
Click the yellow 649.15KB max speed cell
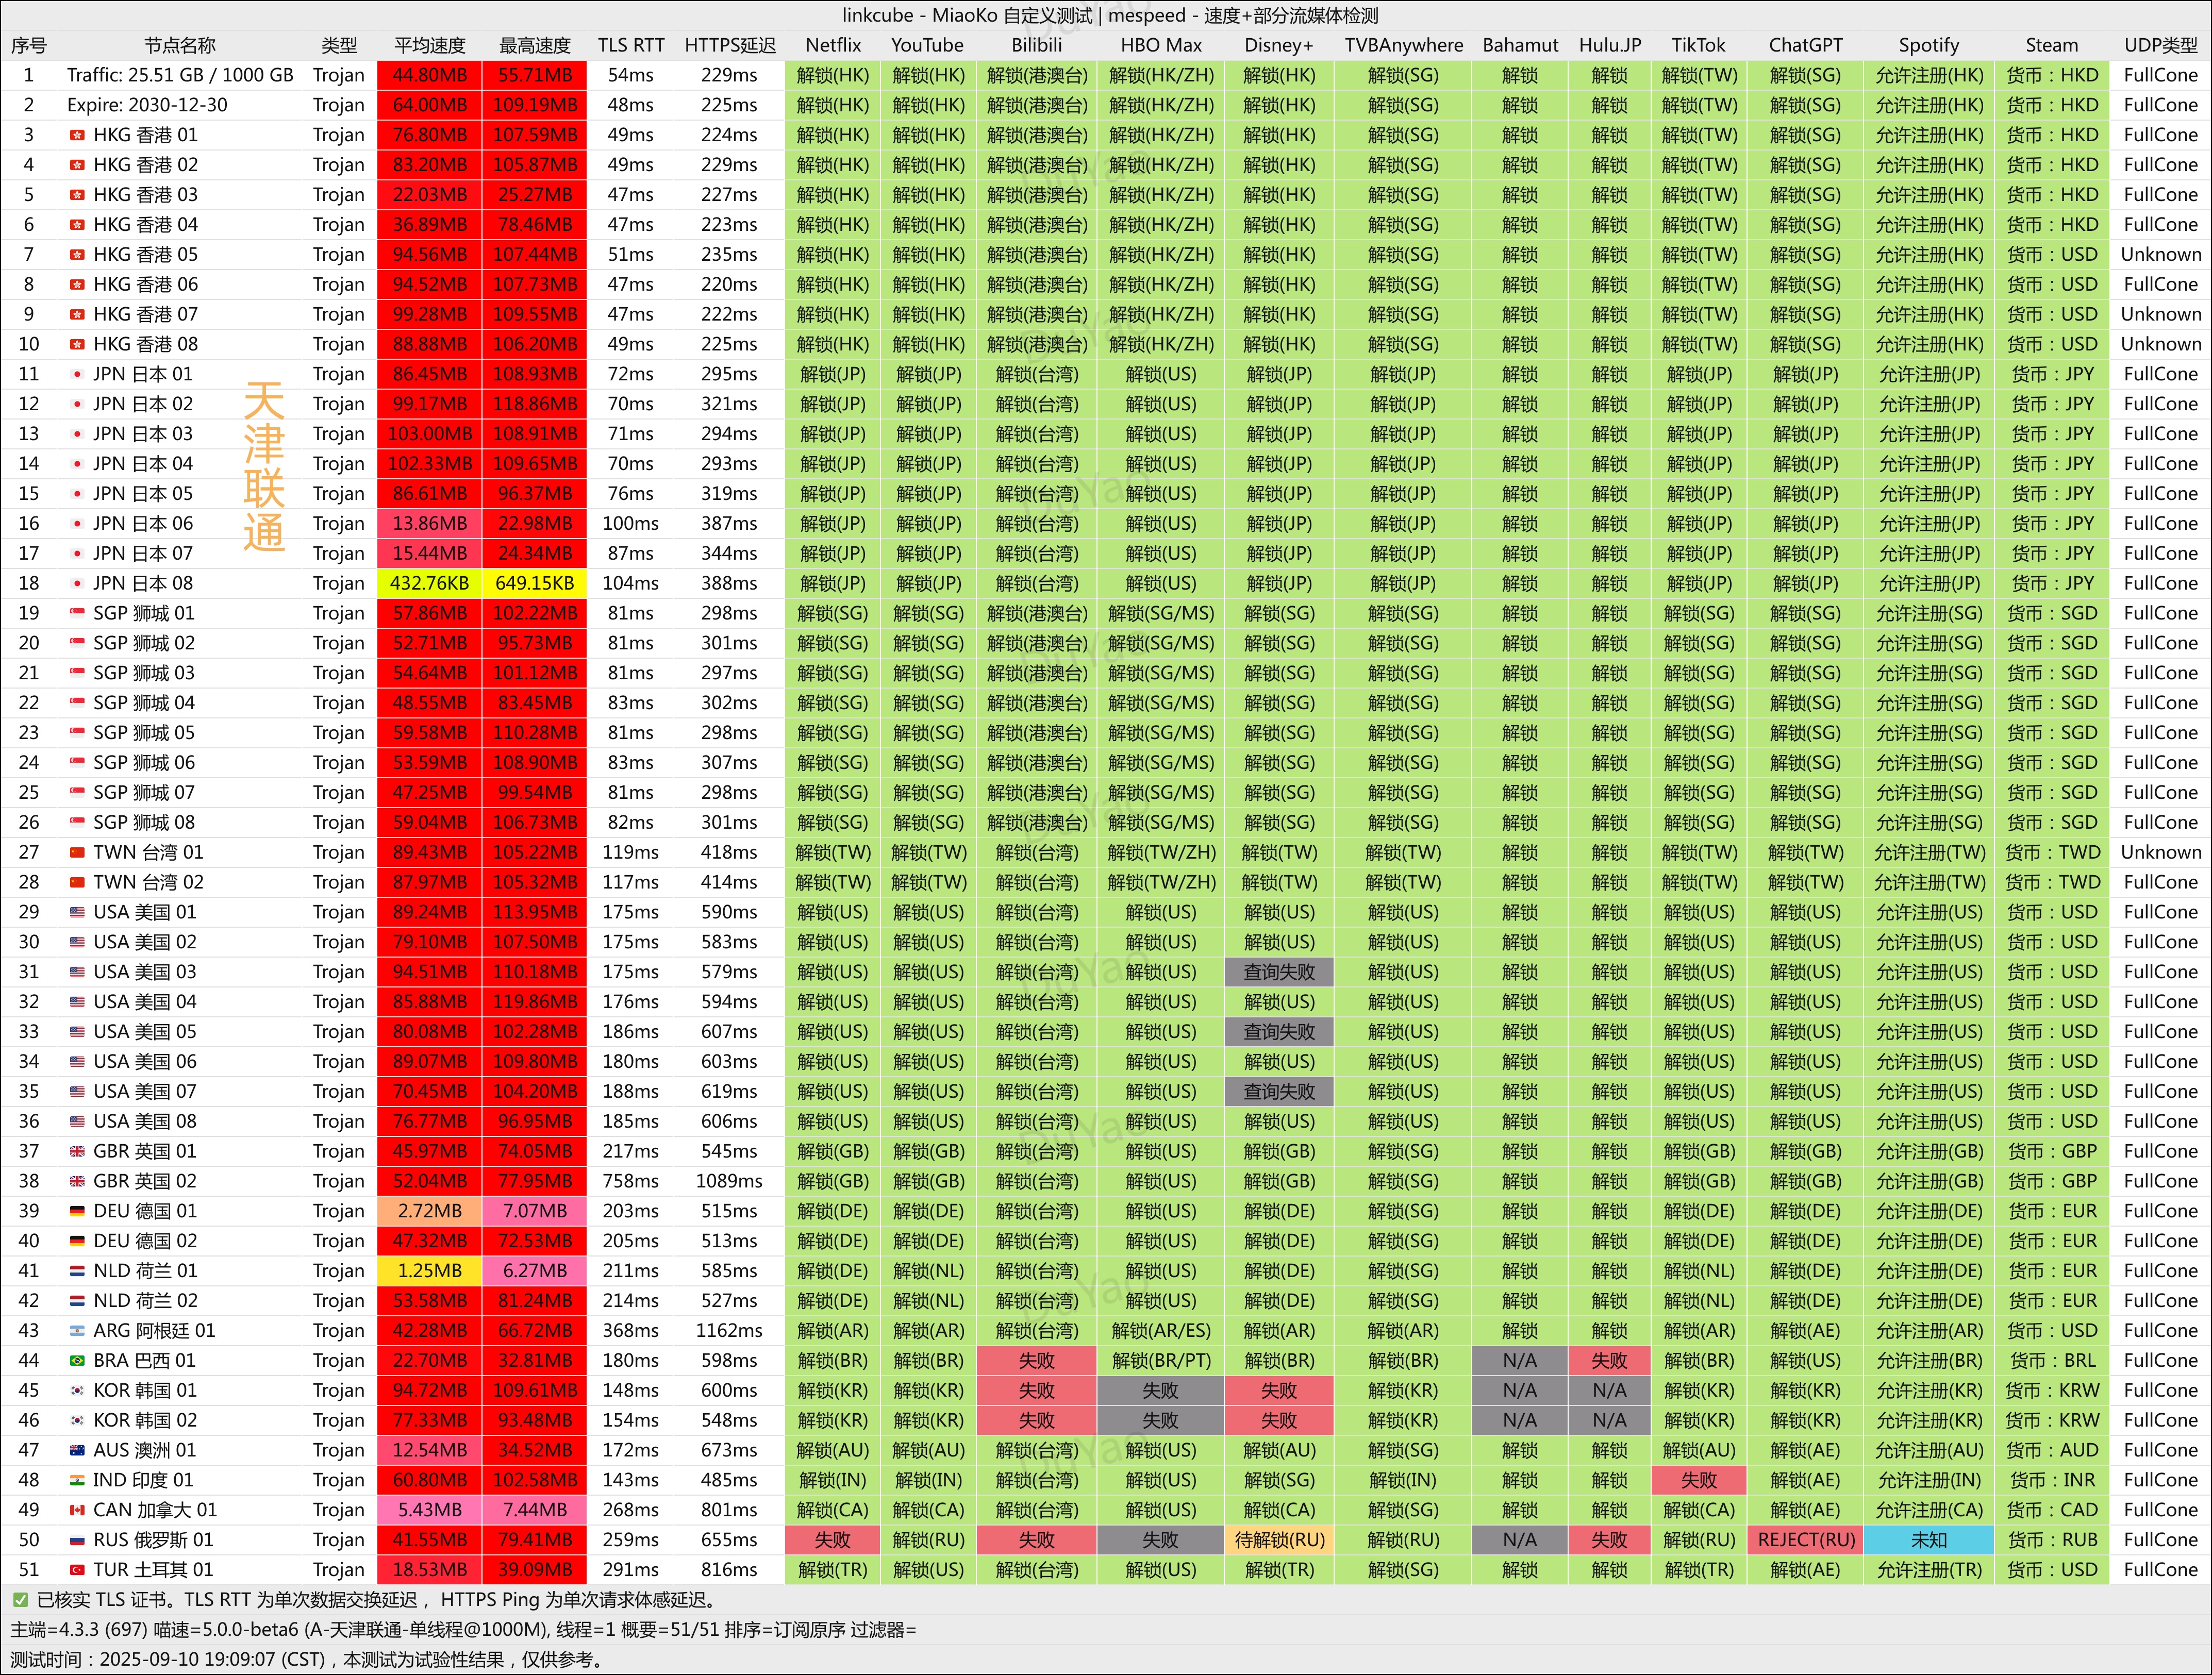point(535,584)
